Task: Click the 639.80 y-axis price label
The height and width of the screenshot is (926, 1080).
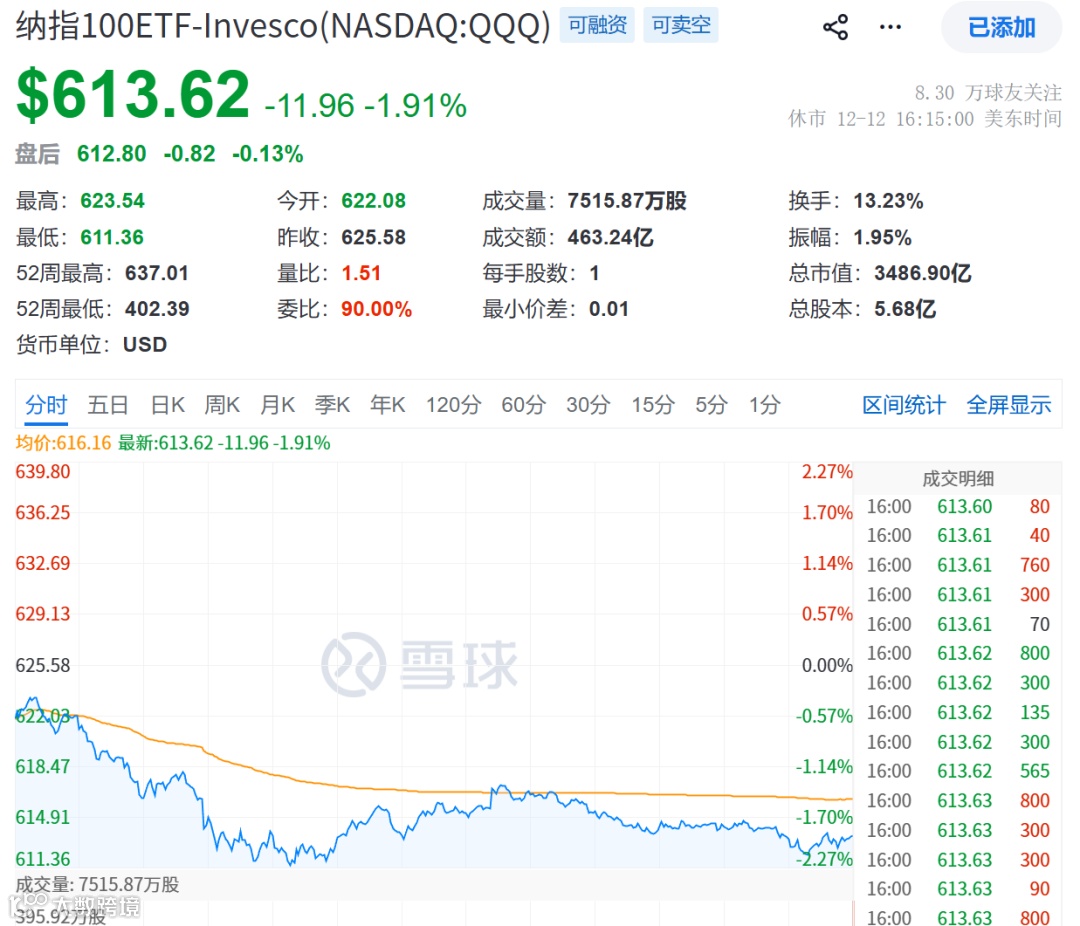Action: point(43,472)
